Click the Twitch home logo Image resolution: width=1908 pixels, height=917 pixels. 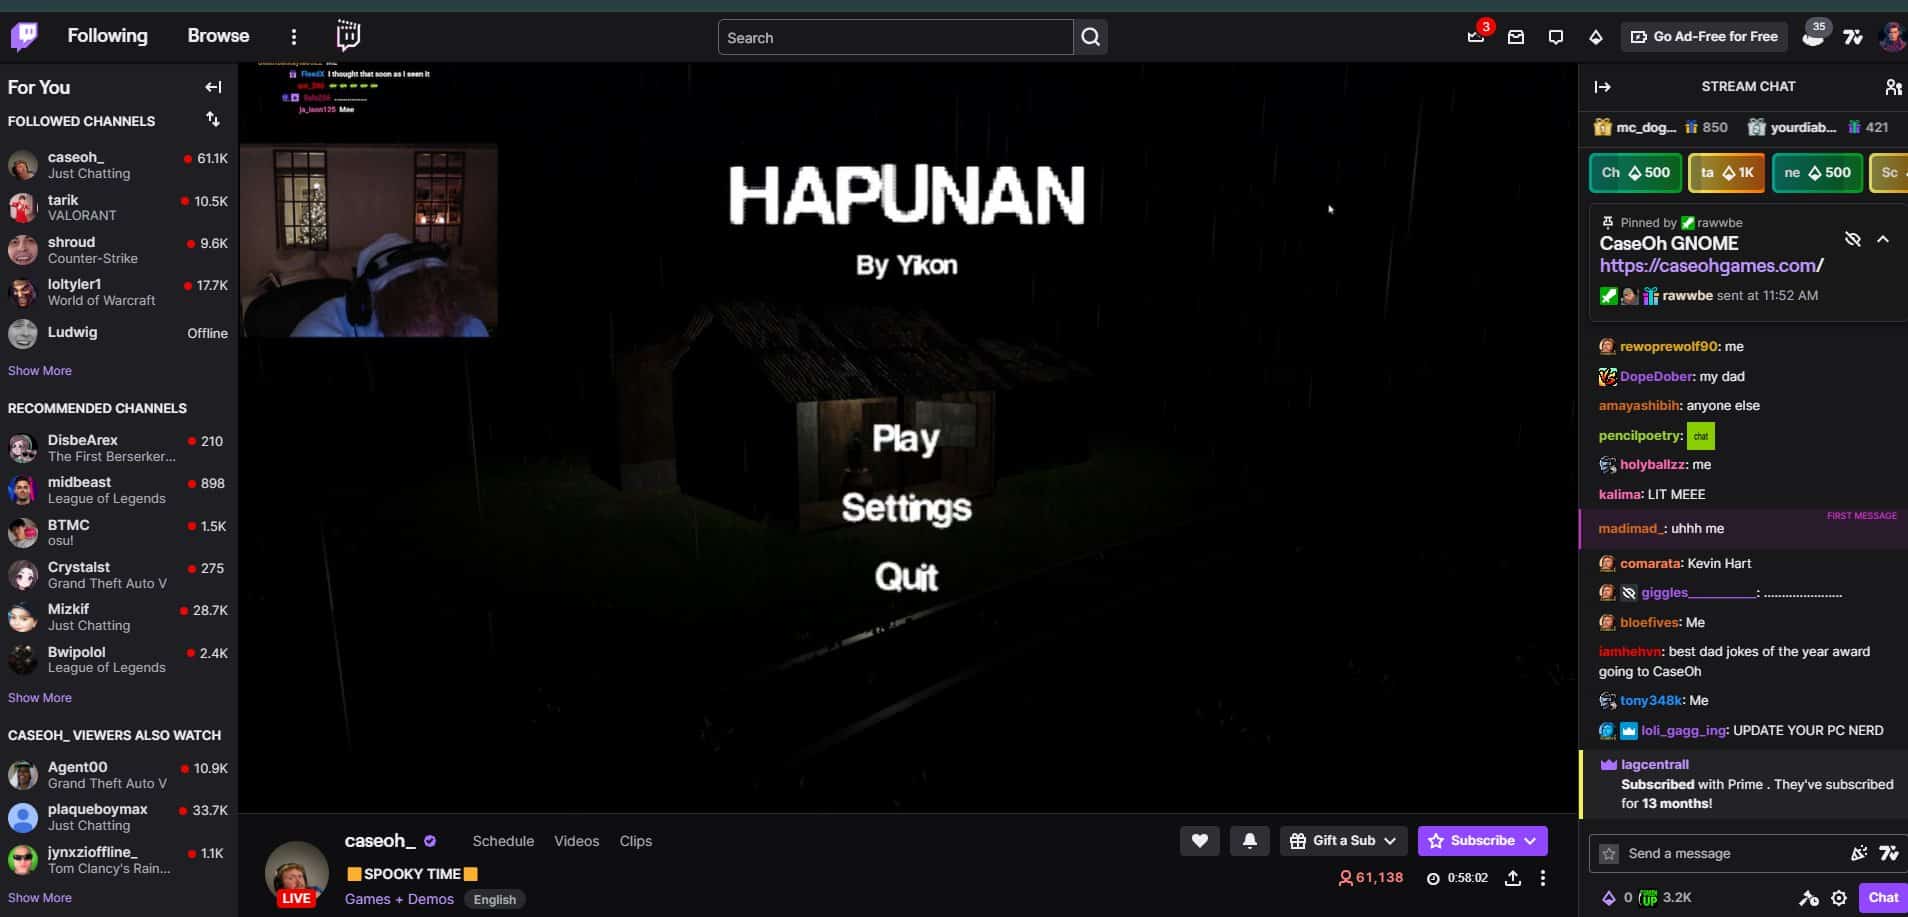(24, 37)
